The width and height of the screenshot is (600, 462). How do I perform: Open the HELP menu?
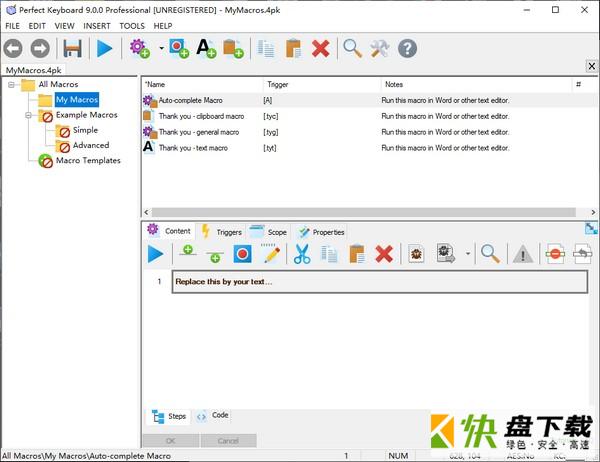pyautogui.click(x=163, y=26)
